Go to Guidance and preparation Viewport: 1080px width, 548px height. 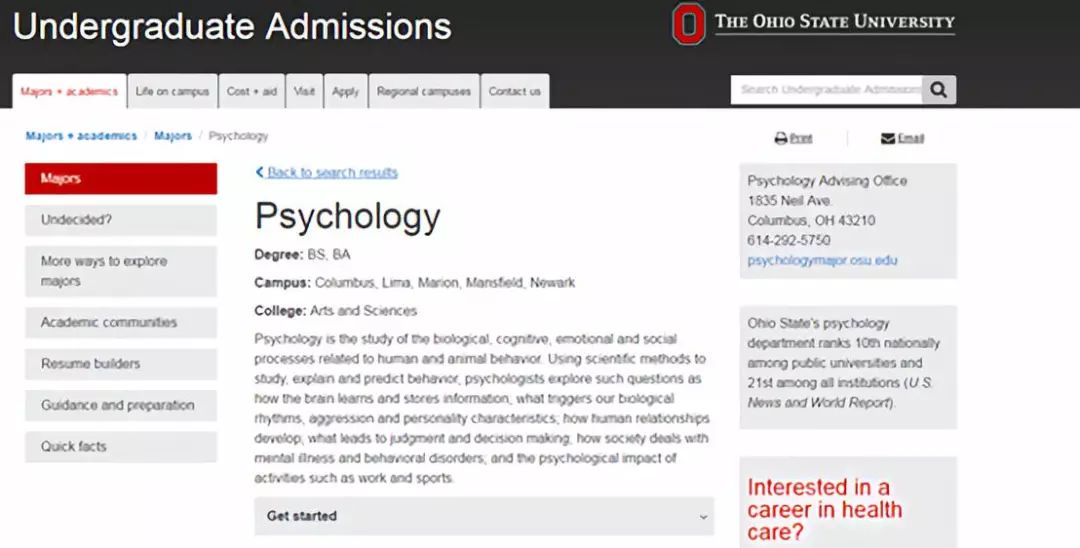click(121, 405)
